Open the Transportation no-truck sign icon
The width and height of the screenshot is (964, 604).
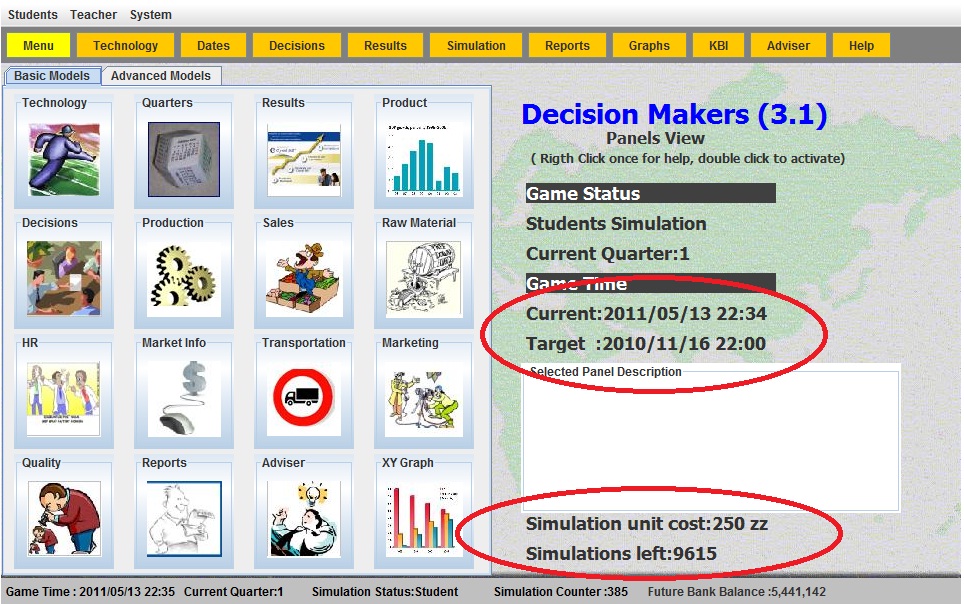(x=304, y=397)
